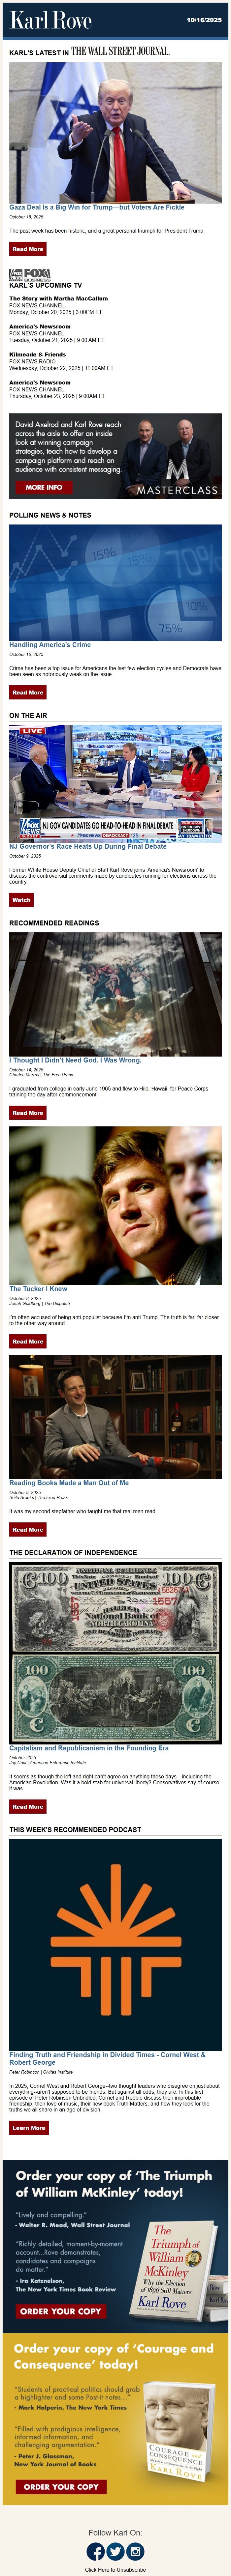Viewport: 231px width, 2576px height.
Task: Click MORE INFO on MasterClass banner
Action: pos(43,487)
